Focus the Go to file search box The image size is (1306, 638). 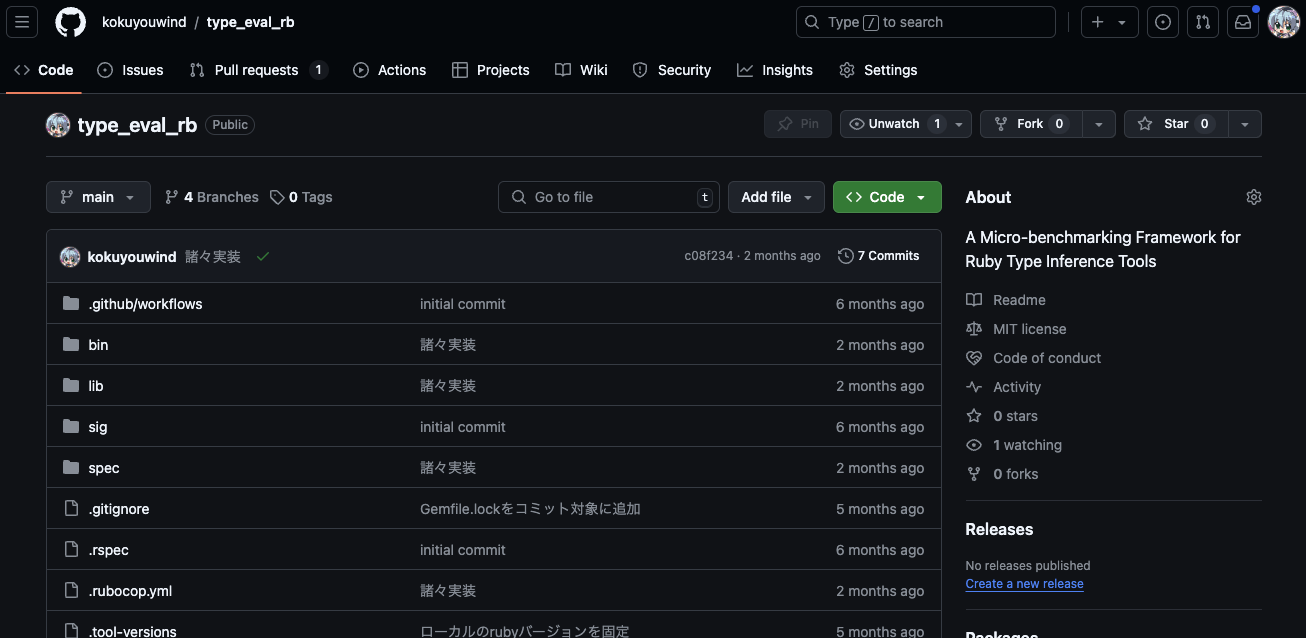point(609,197)
